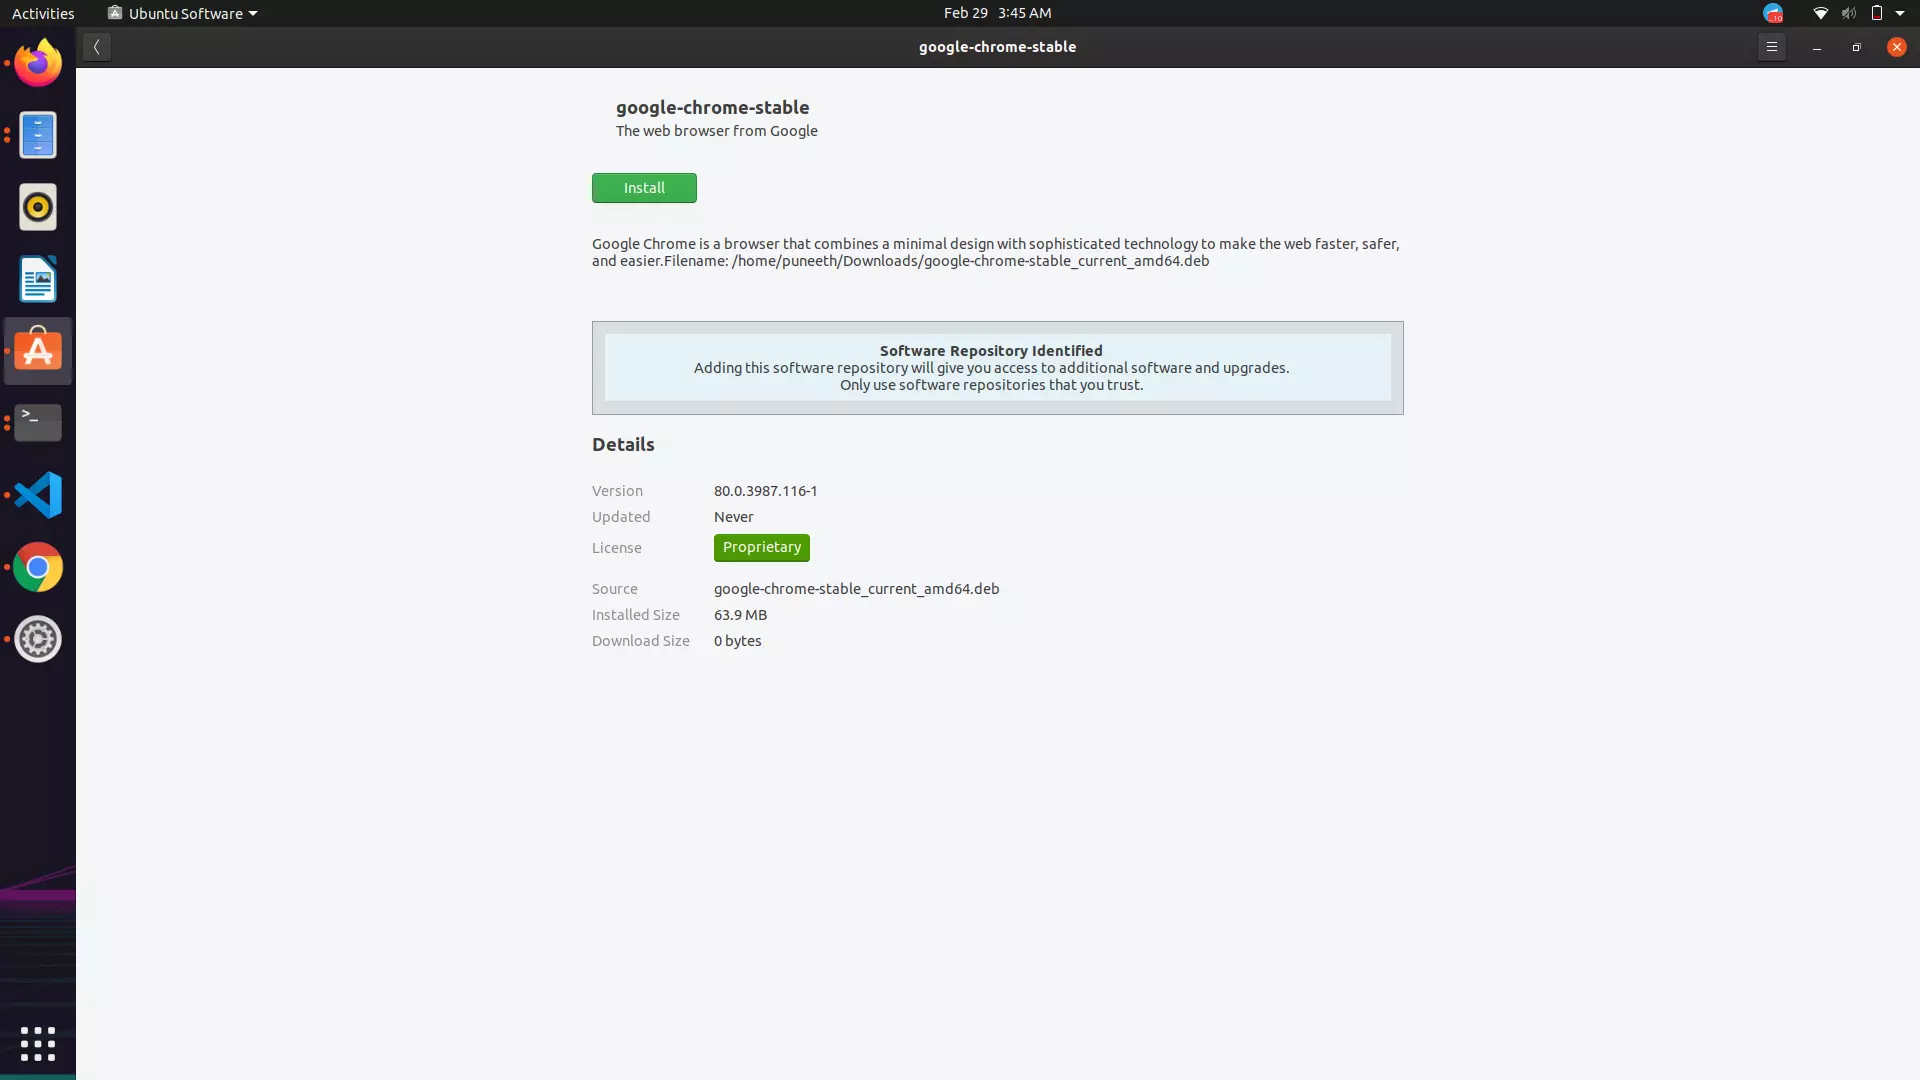1920x1080 pixels.
Task: Click the notification tray icon with the badge
Action: click(1773, 13)
